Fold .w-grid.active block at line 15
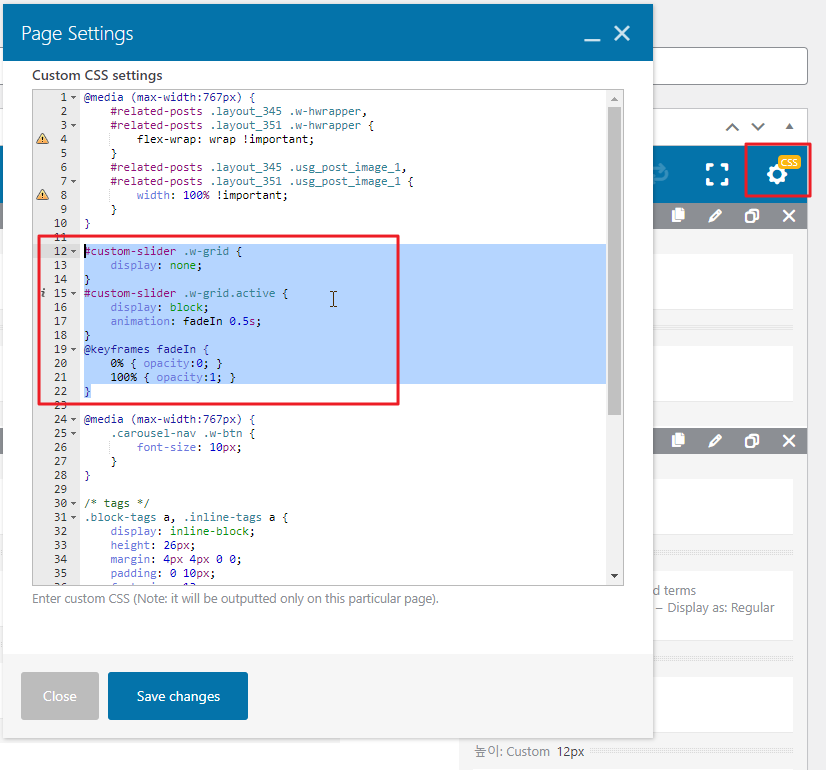 pyautogui.click(x=74, y=293)
